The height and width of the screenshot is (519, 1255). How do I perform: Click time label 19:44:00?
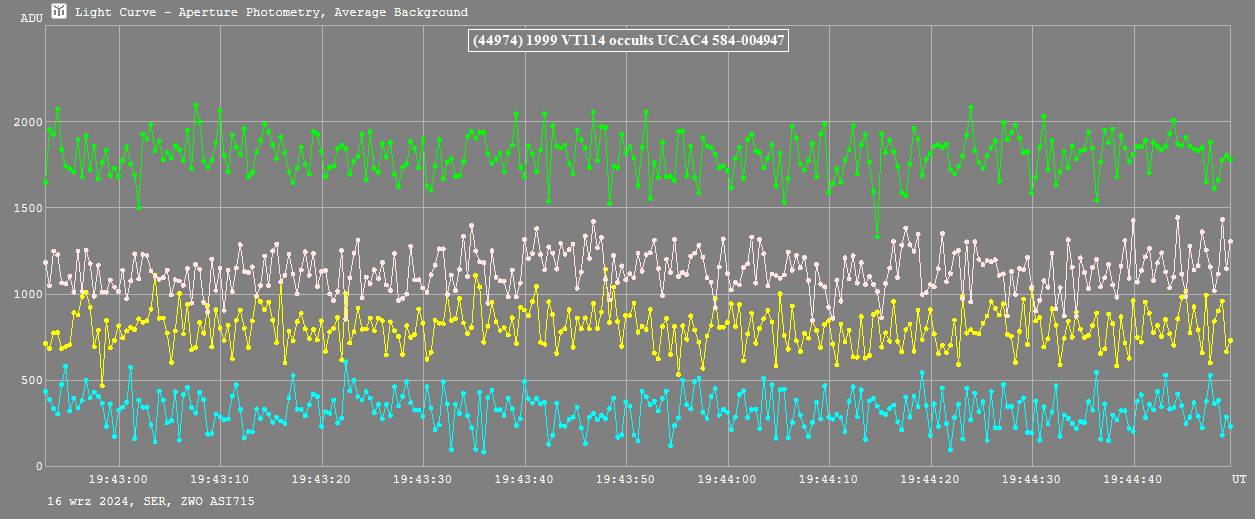tap(728, 480)
